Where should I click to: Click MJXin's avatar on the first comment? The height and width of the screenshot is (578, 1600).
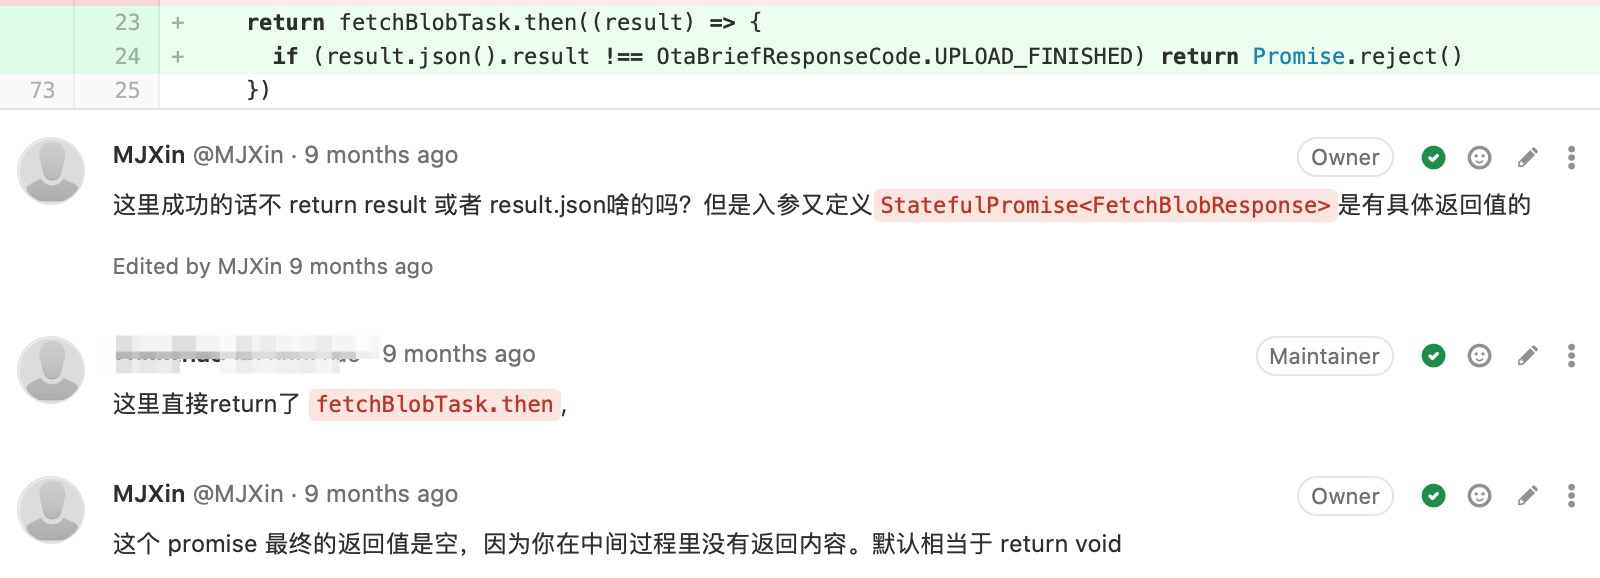coord(51,170)
